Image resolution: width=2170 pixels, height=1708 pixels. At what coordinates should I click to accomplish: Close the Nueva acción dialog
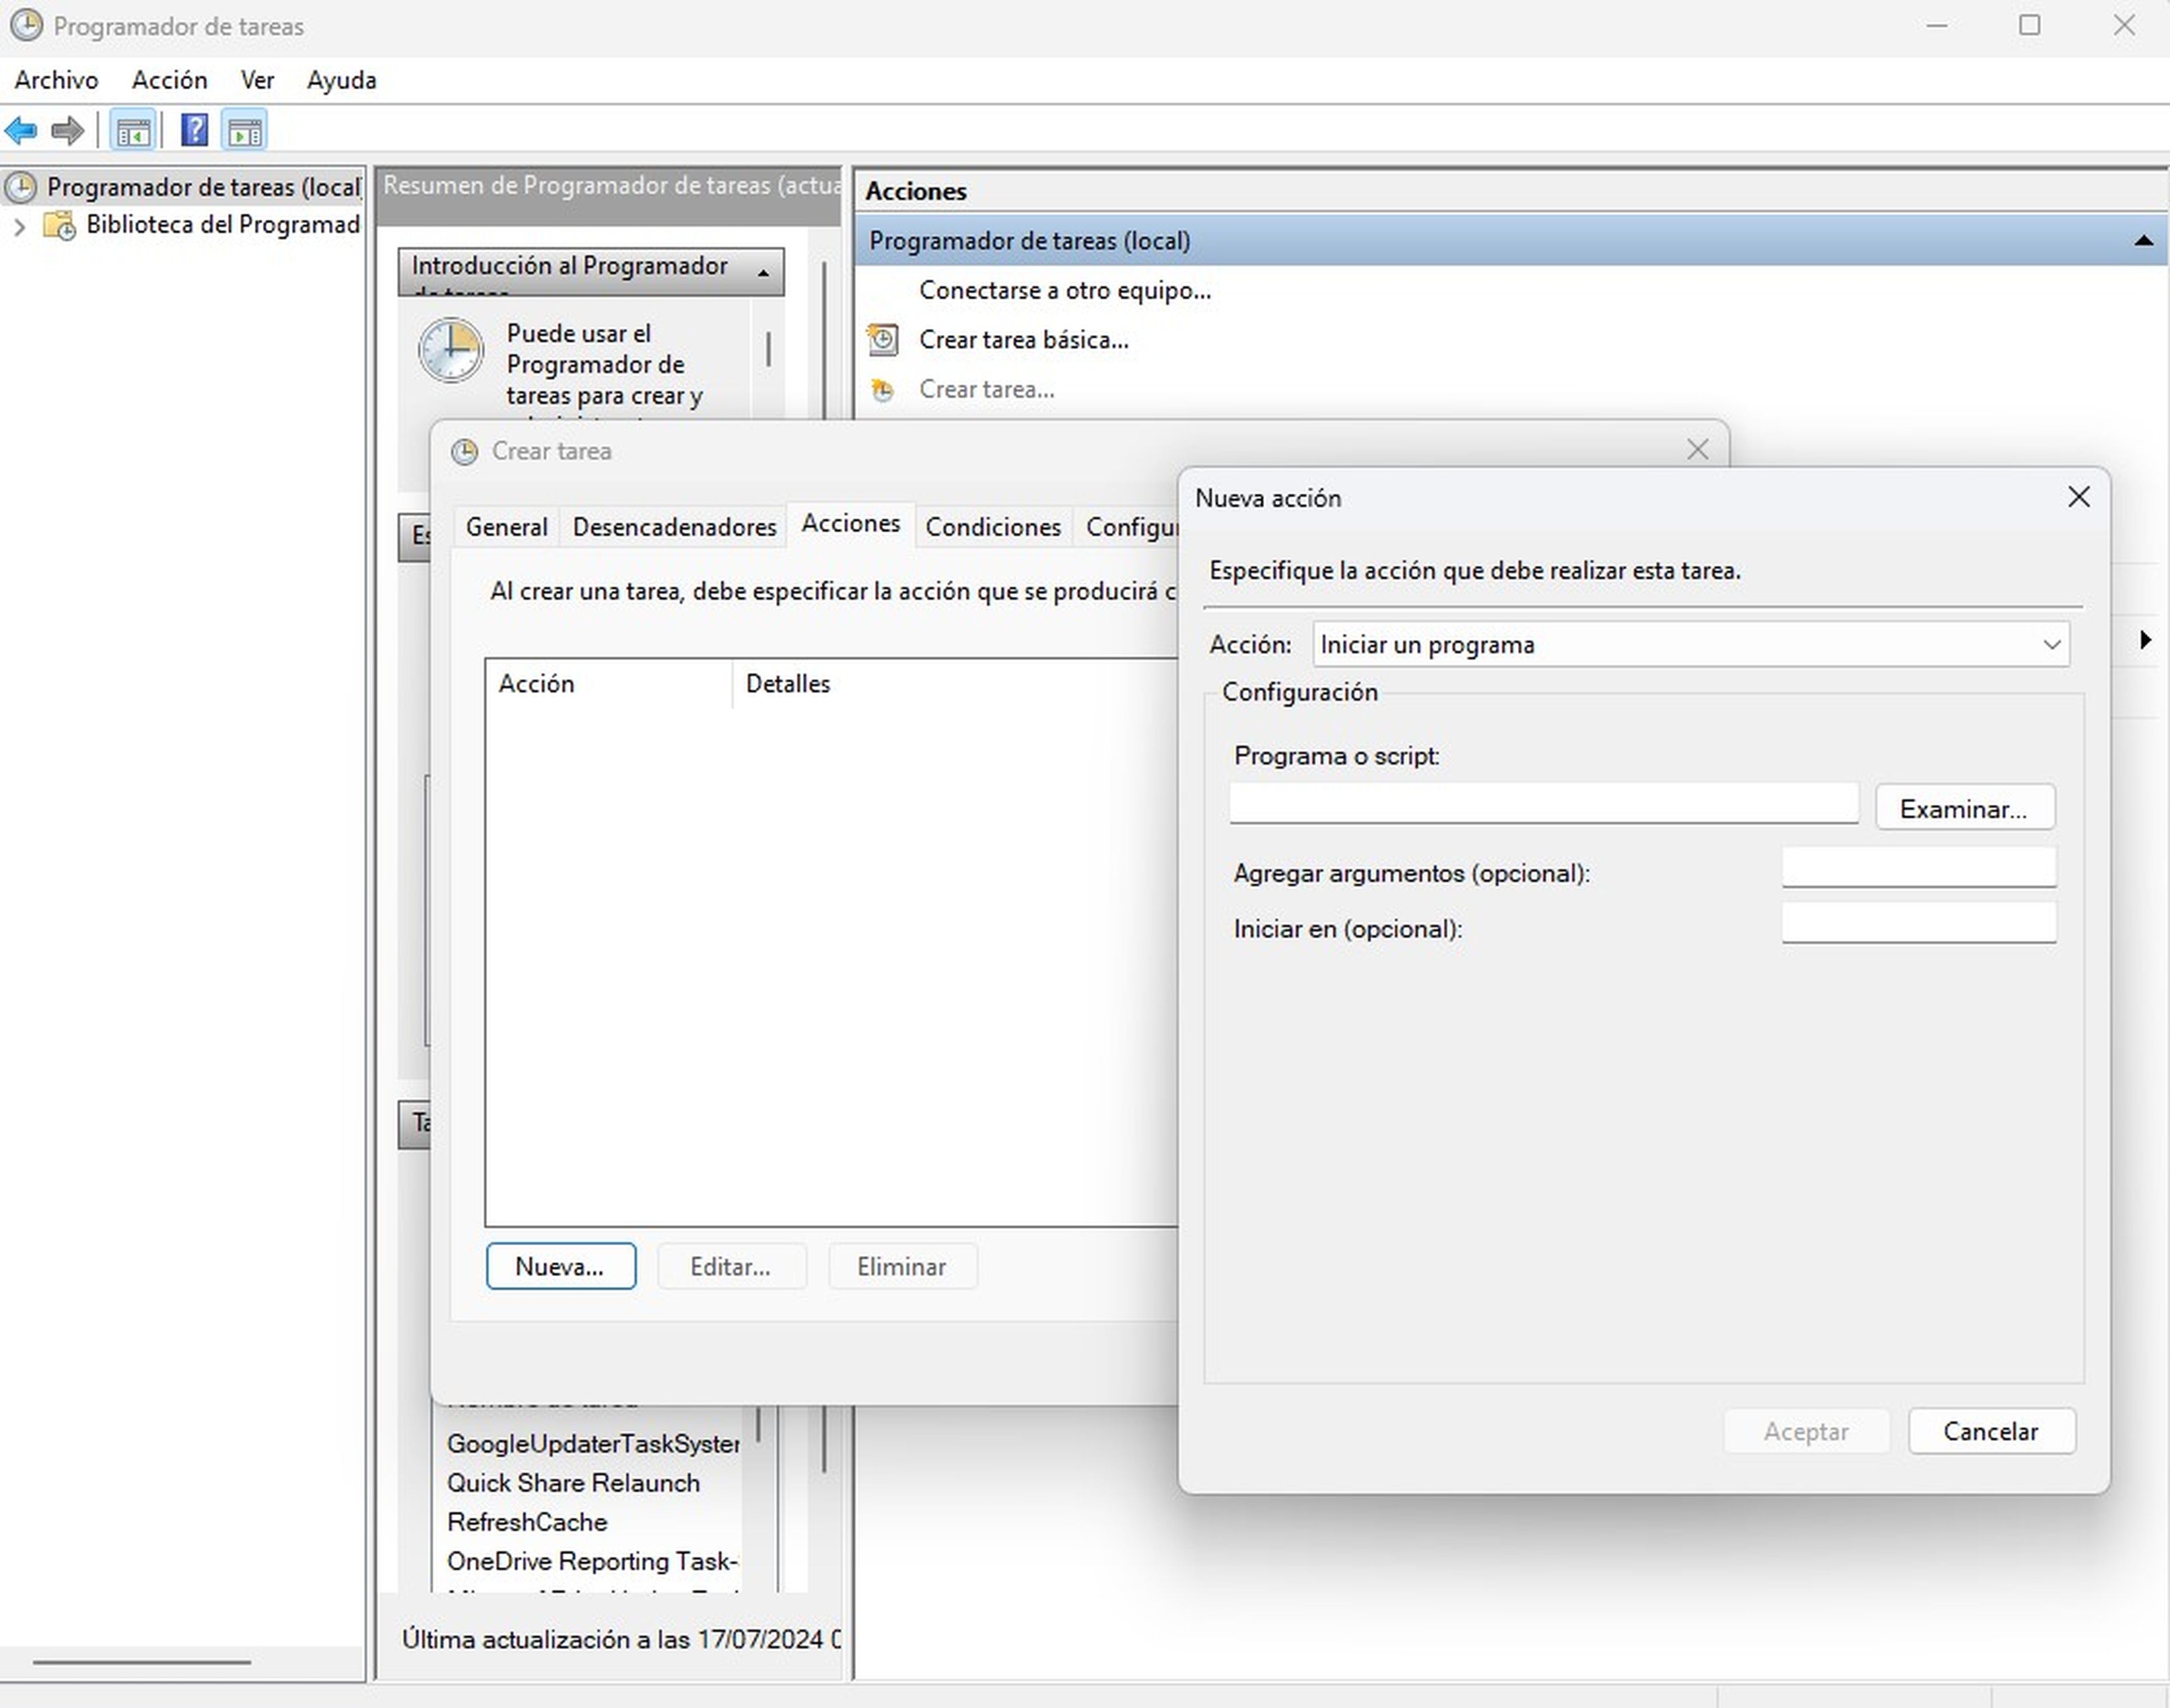click(2078, 497)
